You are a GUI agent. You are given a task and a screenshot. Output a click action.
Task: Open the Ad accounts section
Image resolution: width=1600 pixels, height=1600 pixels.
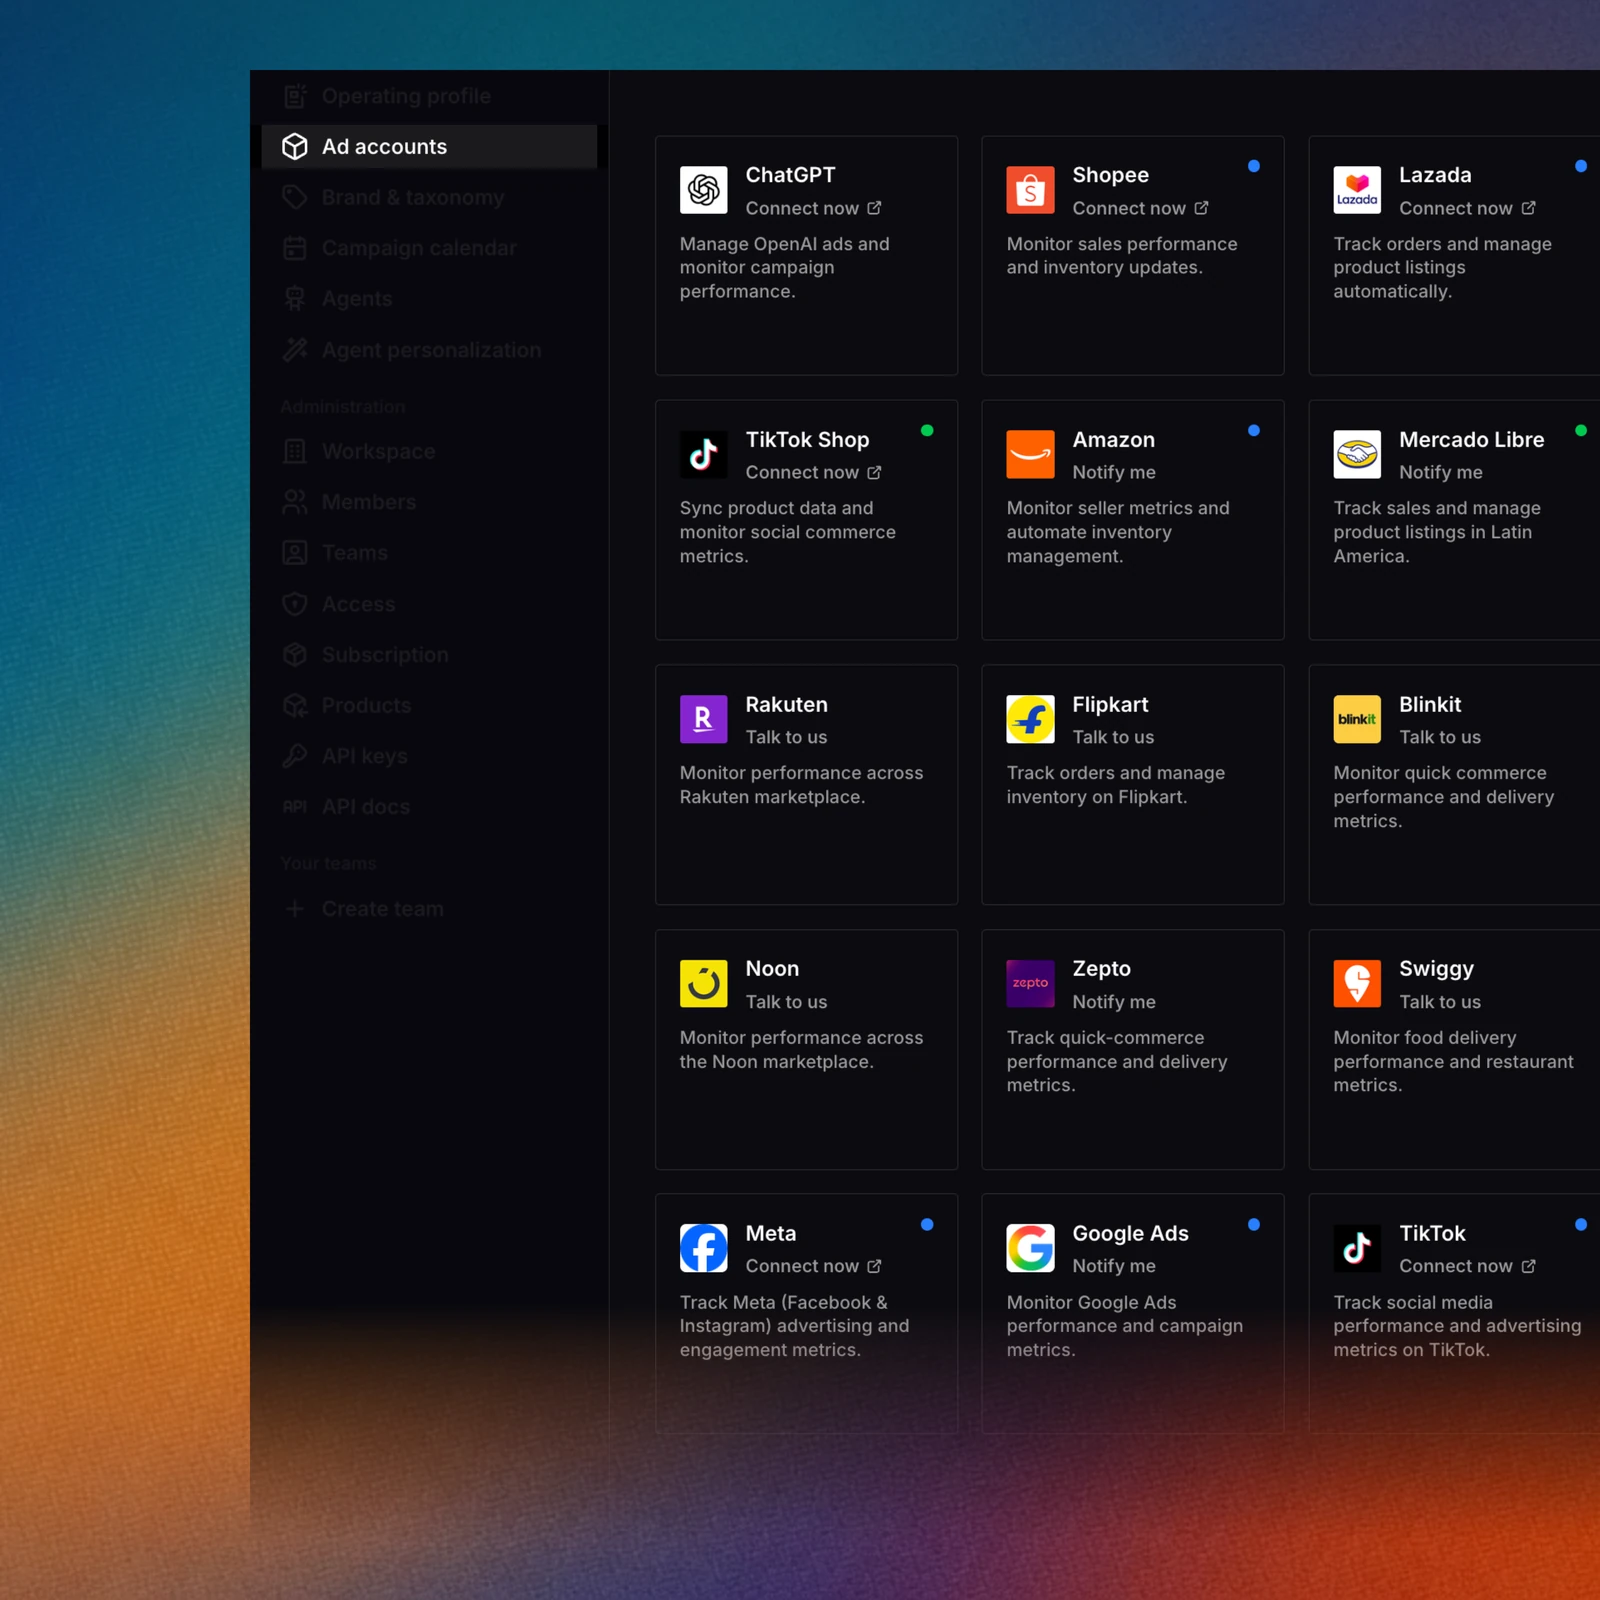pyautogui.click(x=429, y=147)
